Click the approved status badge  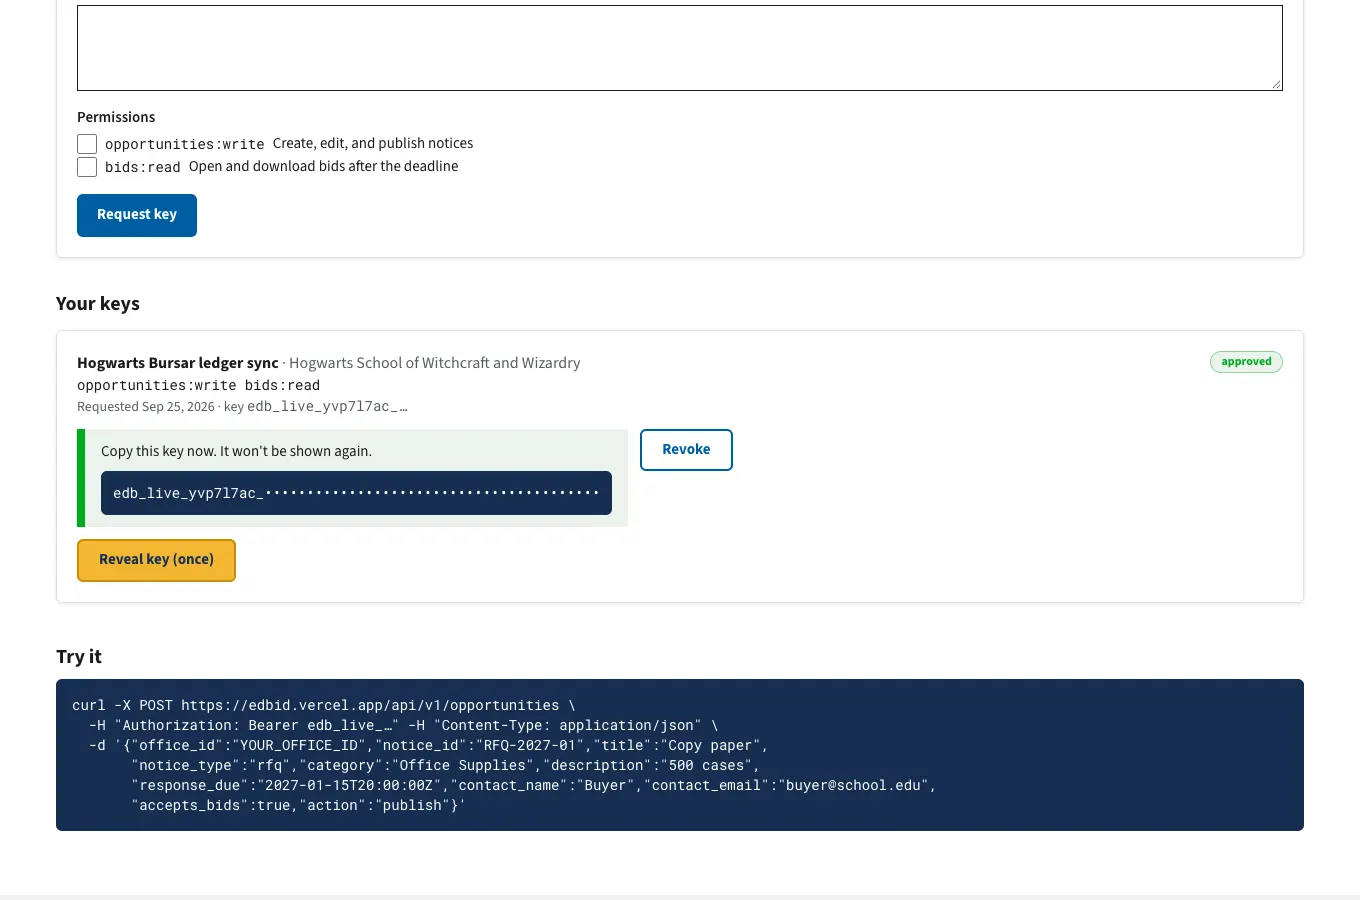click(x=1246, y=362)
